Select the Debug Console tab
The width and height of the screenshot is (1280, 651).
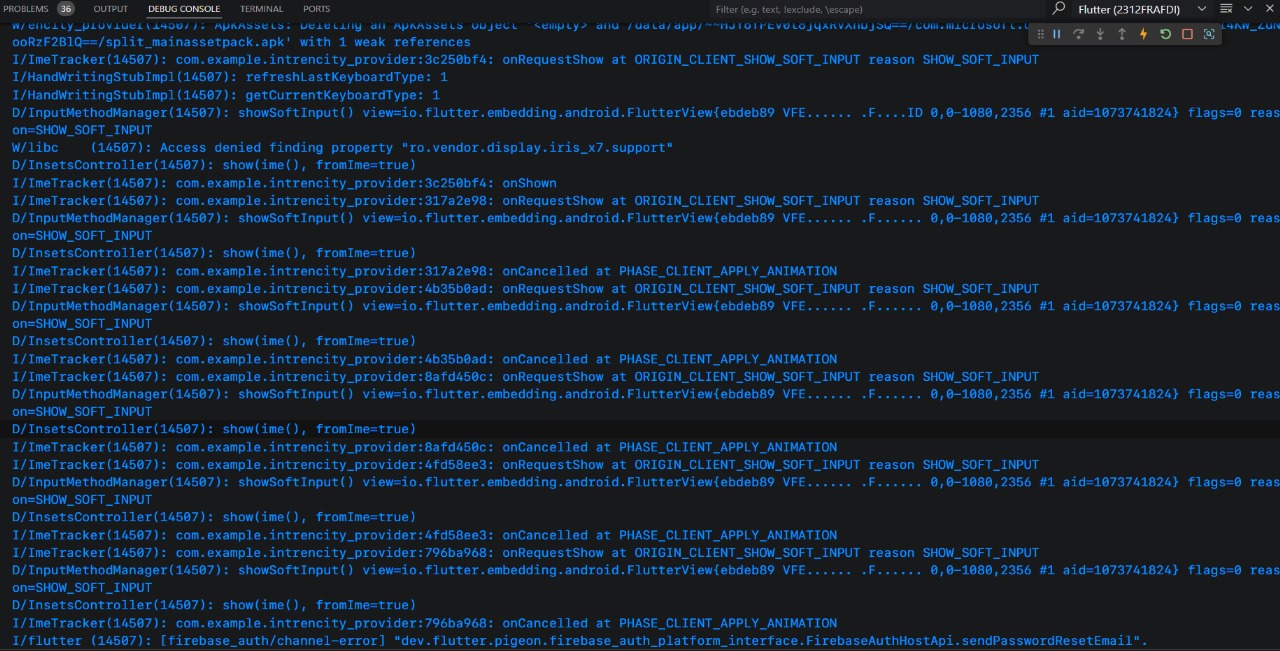pos(184,9)
